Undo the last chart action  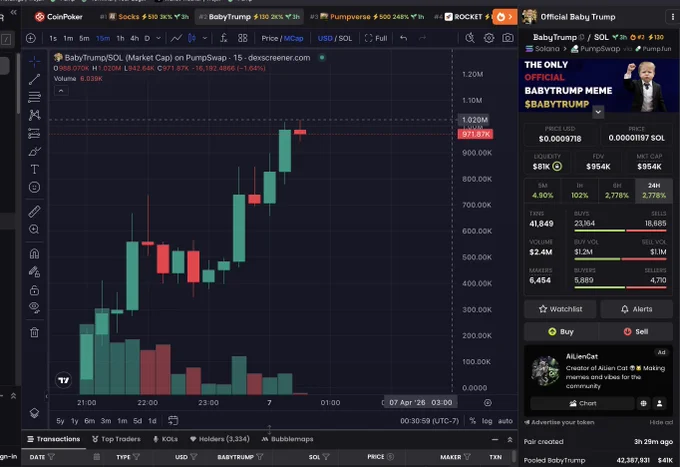point(403,38)
